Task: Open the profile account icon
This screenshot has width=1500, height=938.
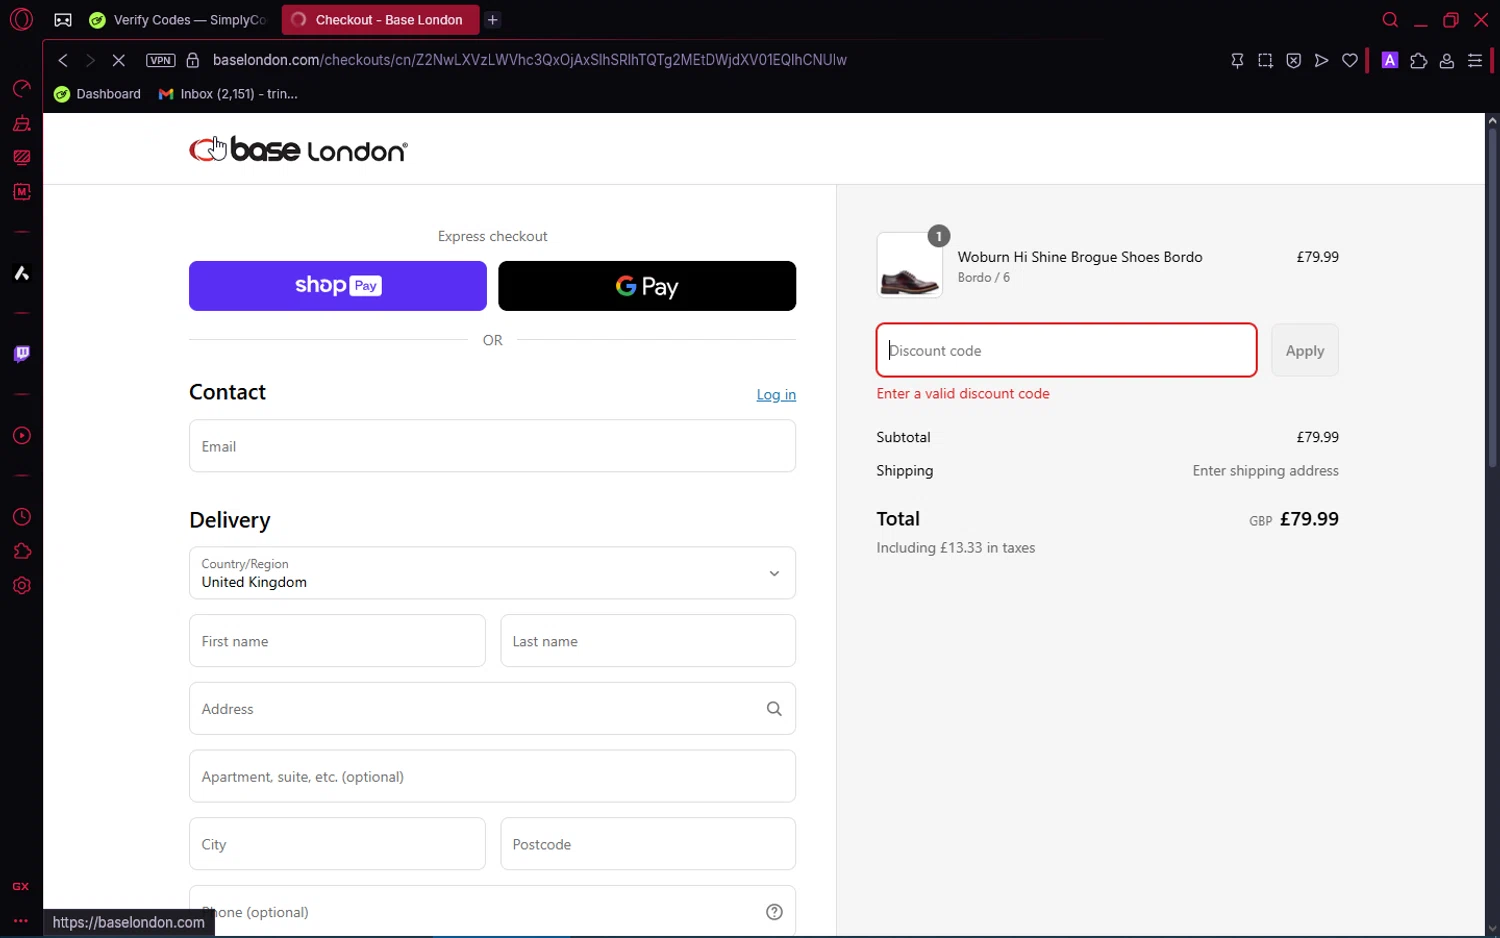Action: (x=1446, y=61)
